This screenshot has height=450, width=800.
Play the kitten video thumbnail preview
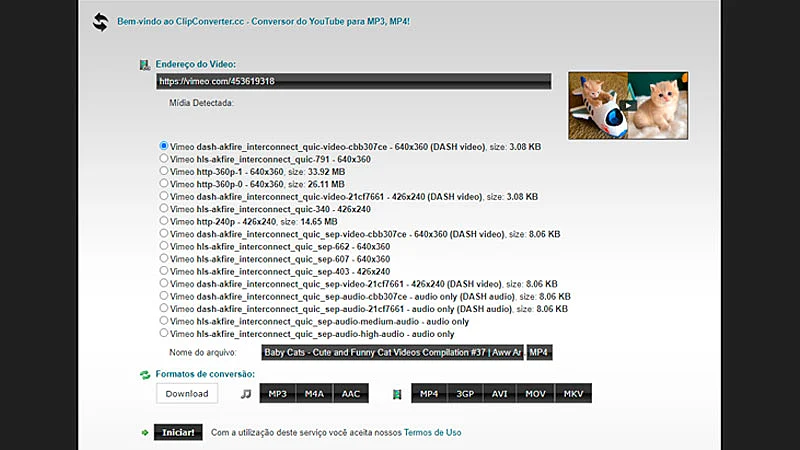[x=628, y=106]
